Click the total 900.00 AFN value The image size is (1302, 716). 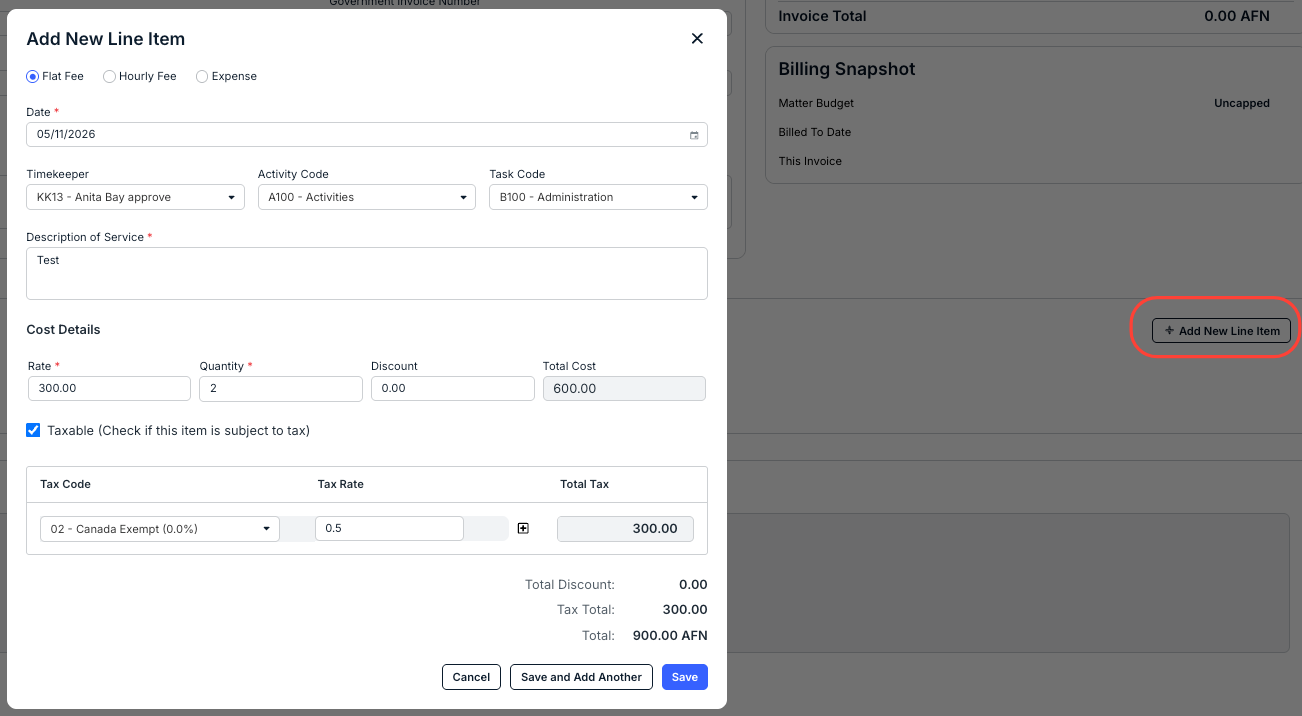click(x=670, y=635)
